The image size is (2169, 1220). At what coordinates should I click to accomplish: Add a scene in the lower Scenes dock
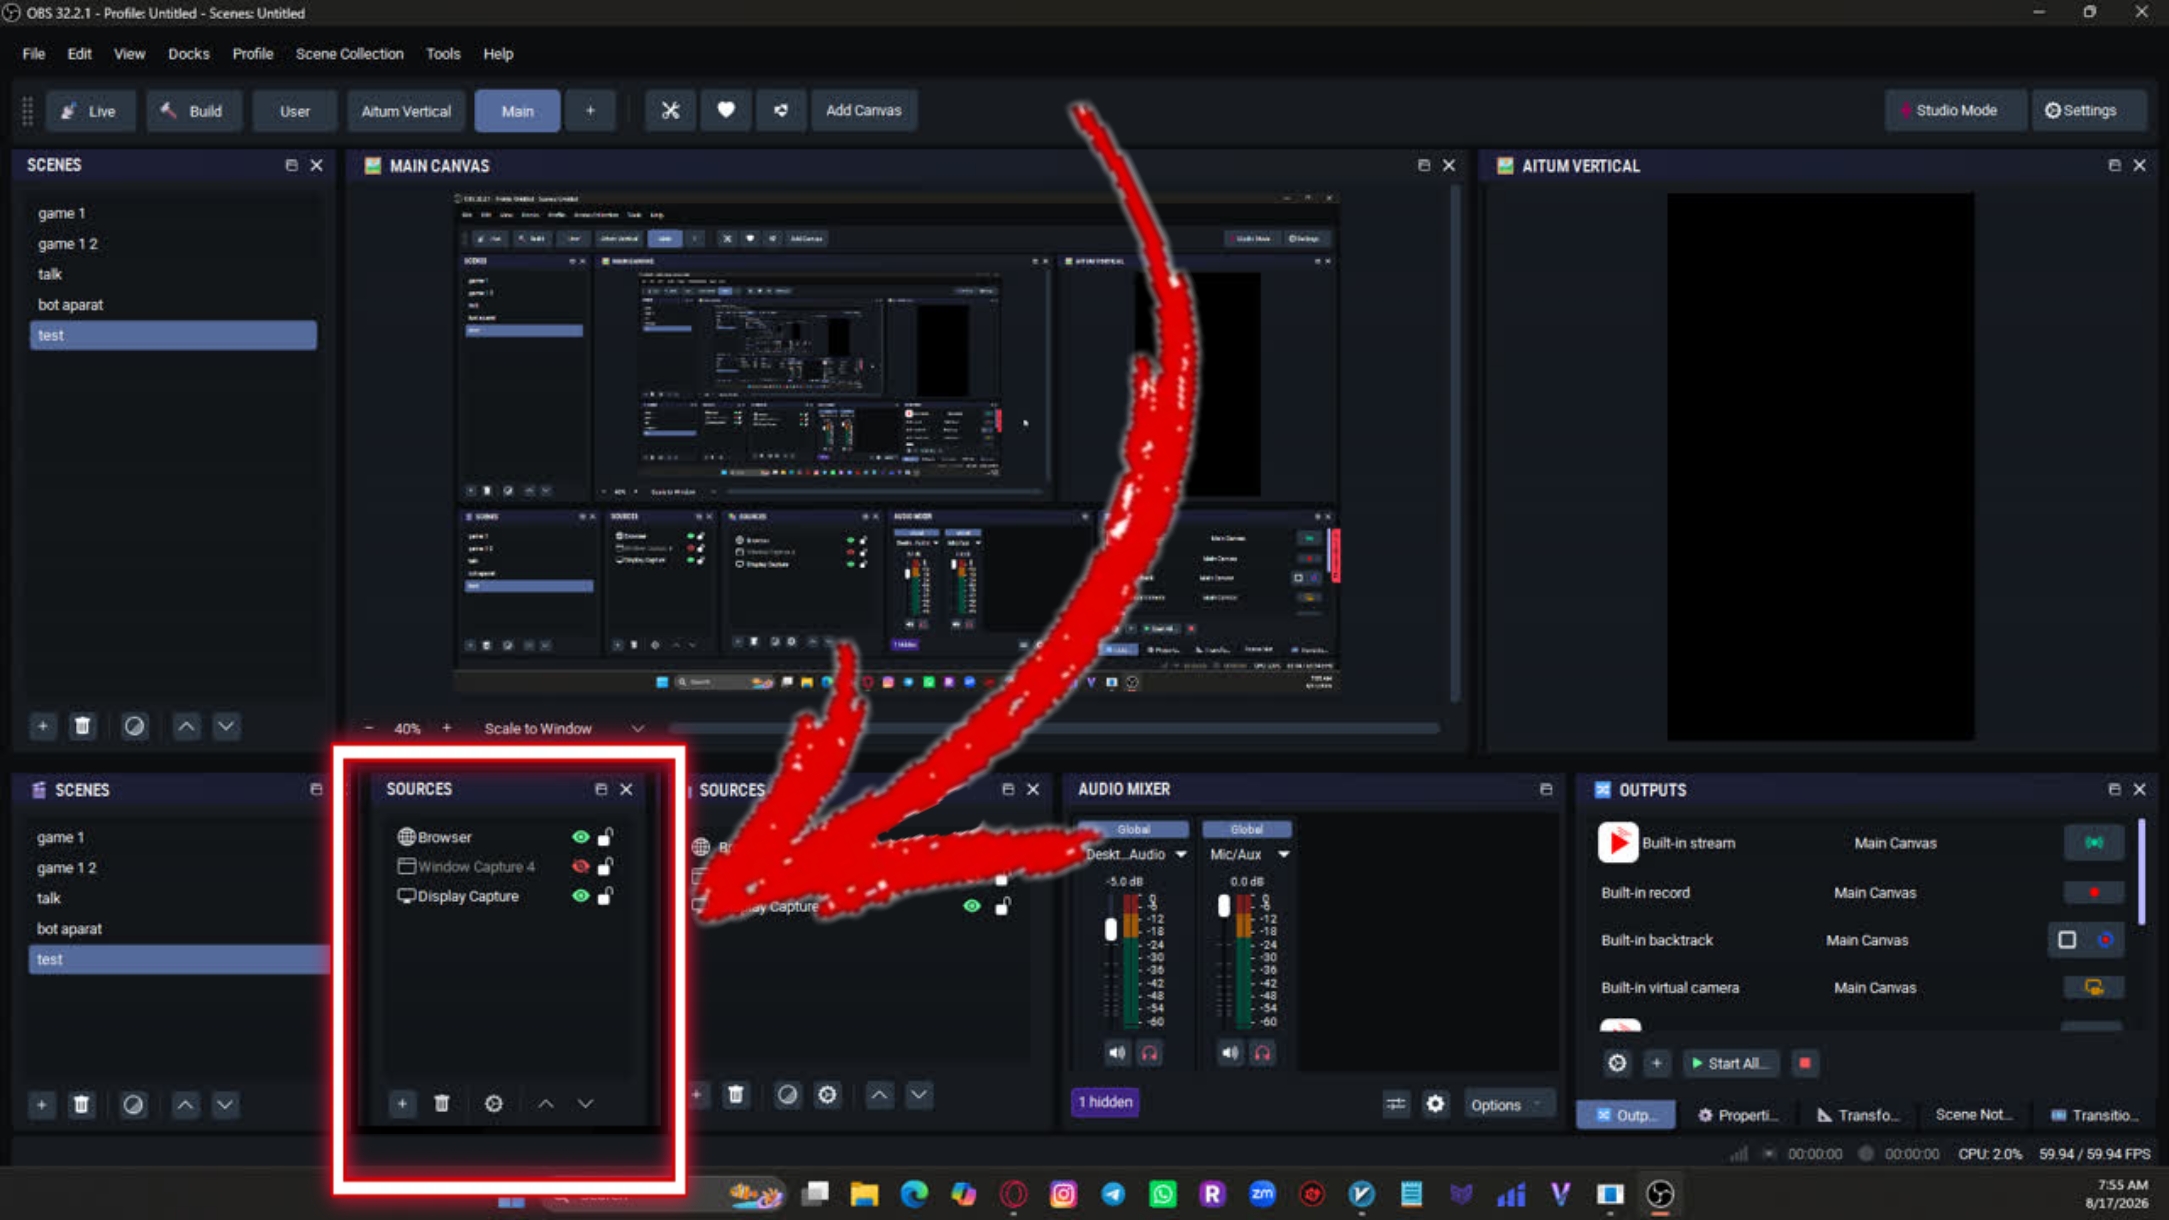coord(41,1104)
